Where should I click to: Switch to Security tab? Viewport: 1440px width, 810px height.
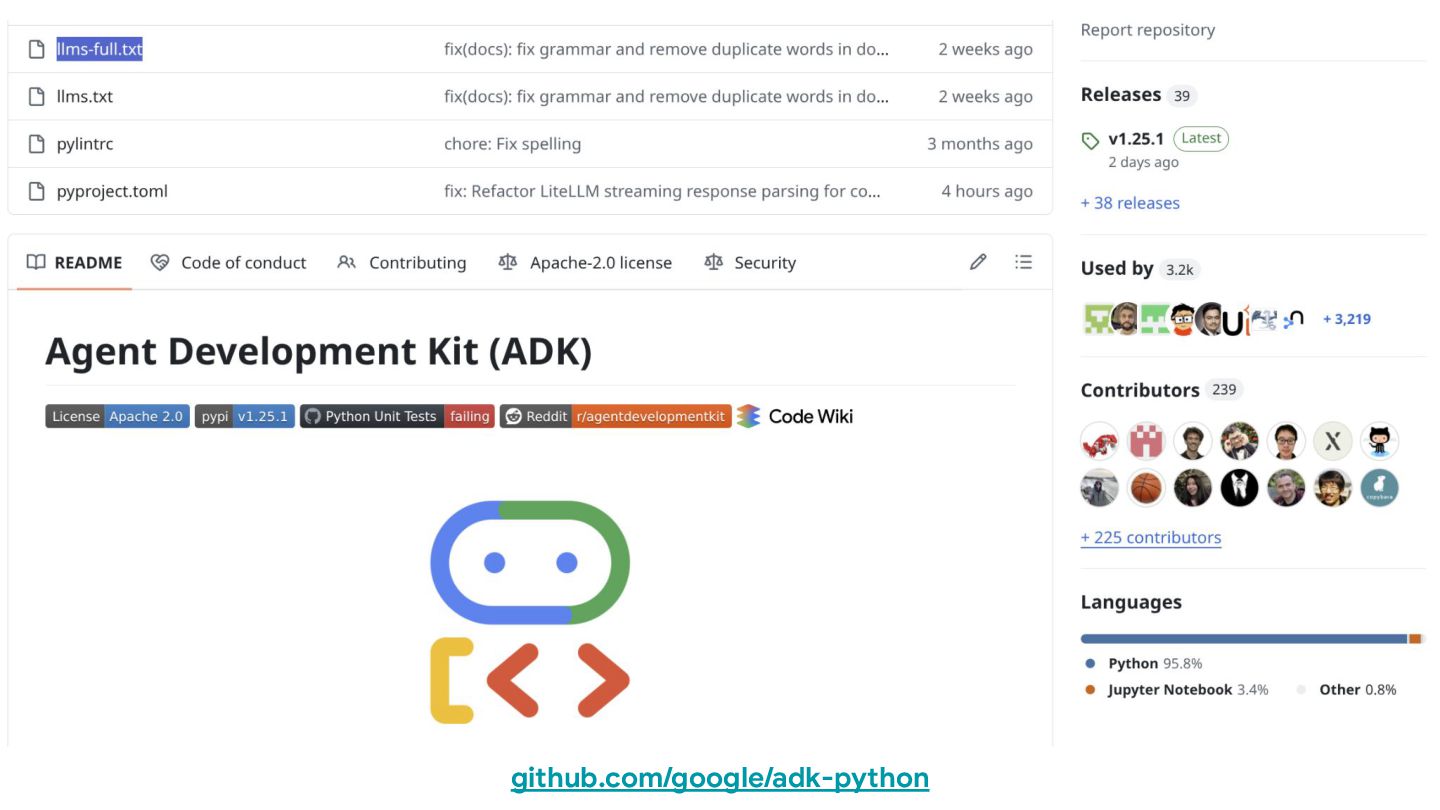750,263
